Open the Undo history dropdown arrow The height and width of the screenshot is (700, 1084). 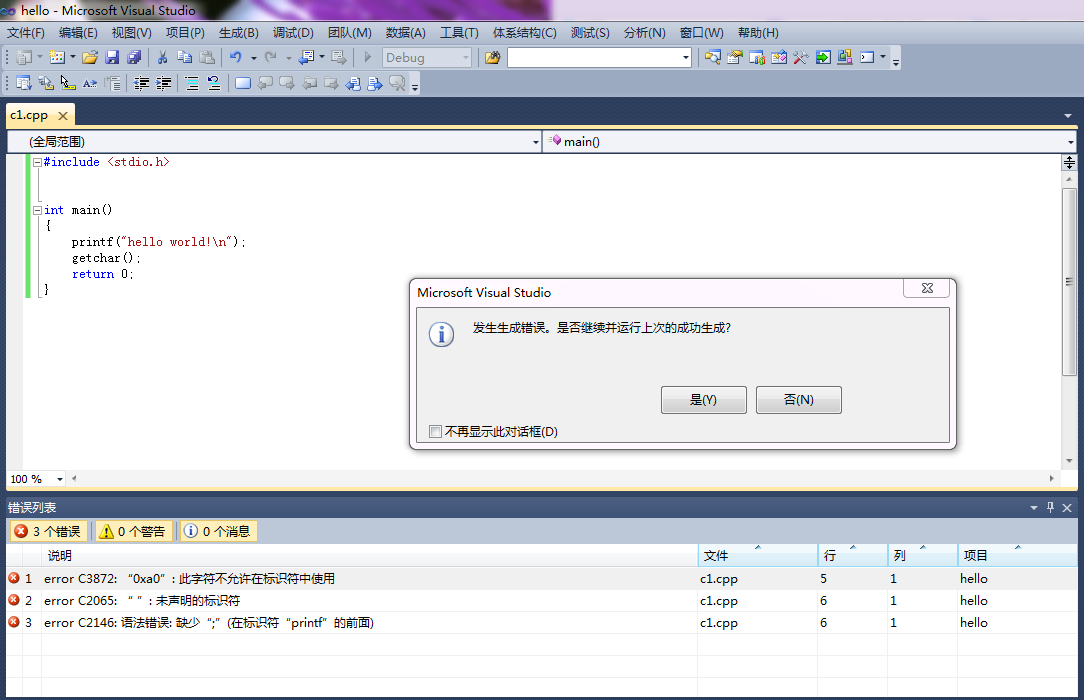coord(254,57)
